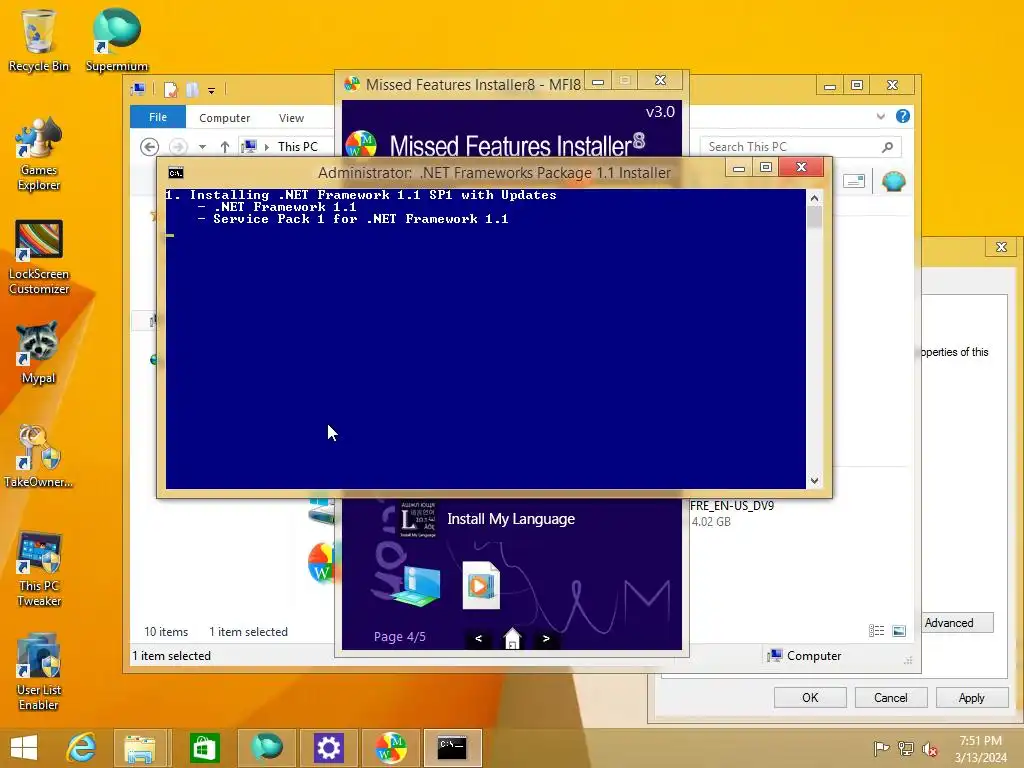
Task: Click the console scrollbar up arrow
Action: [x=814, y=198]
